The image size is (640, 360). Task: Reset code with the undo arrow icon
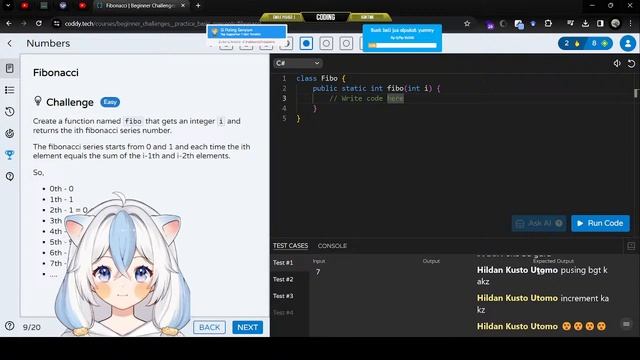[x=631, y=63]
